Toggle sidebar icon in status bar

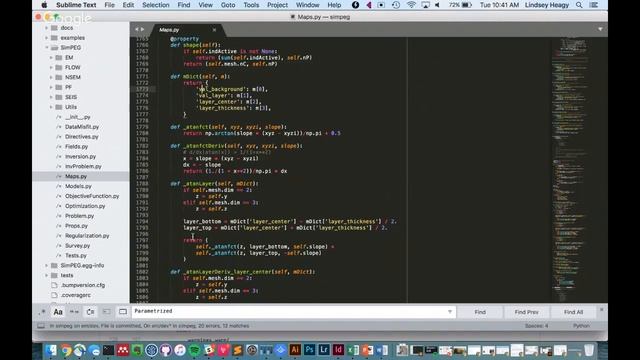41,326
